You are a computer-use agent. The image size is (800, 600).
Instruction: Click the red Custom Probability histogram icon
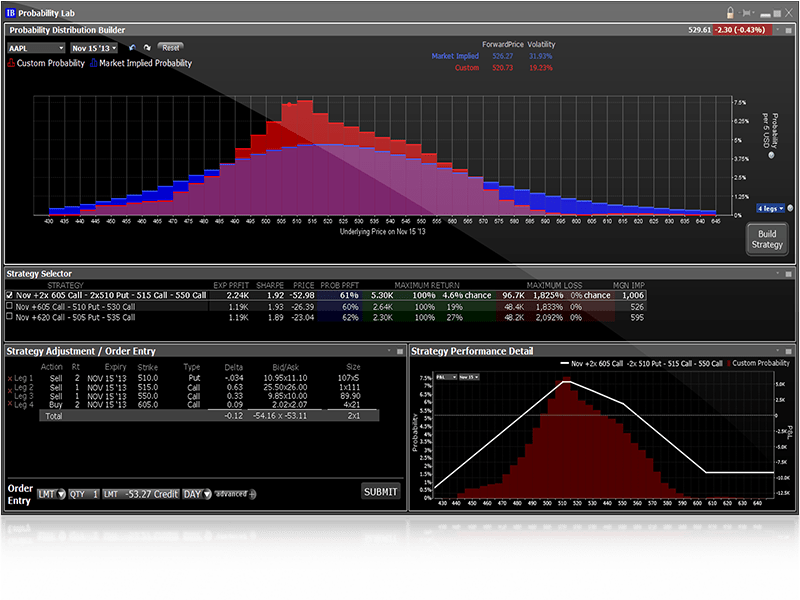click(11, 63)
